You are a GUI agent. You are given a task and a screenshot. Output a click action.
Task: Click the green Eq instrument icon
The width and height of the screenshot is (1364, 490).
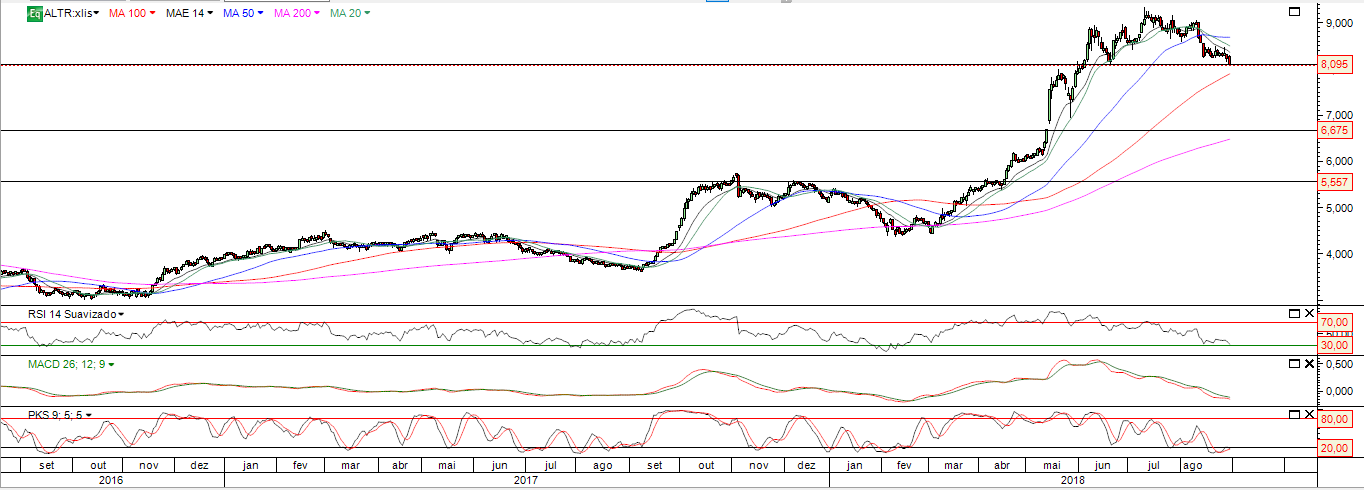tap(34, 14)
